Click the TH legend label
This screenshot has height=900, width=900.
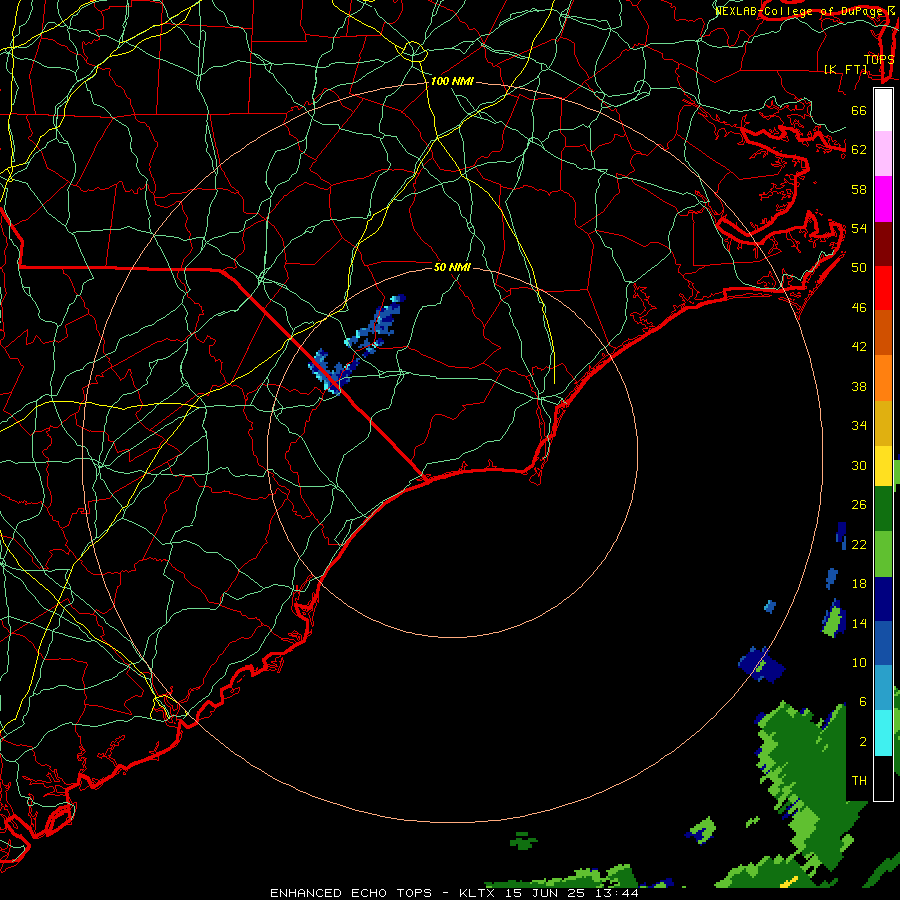coord(859,781)
